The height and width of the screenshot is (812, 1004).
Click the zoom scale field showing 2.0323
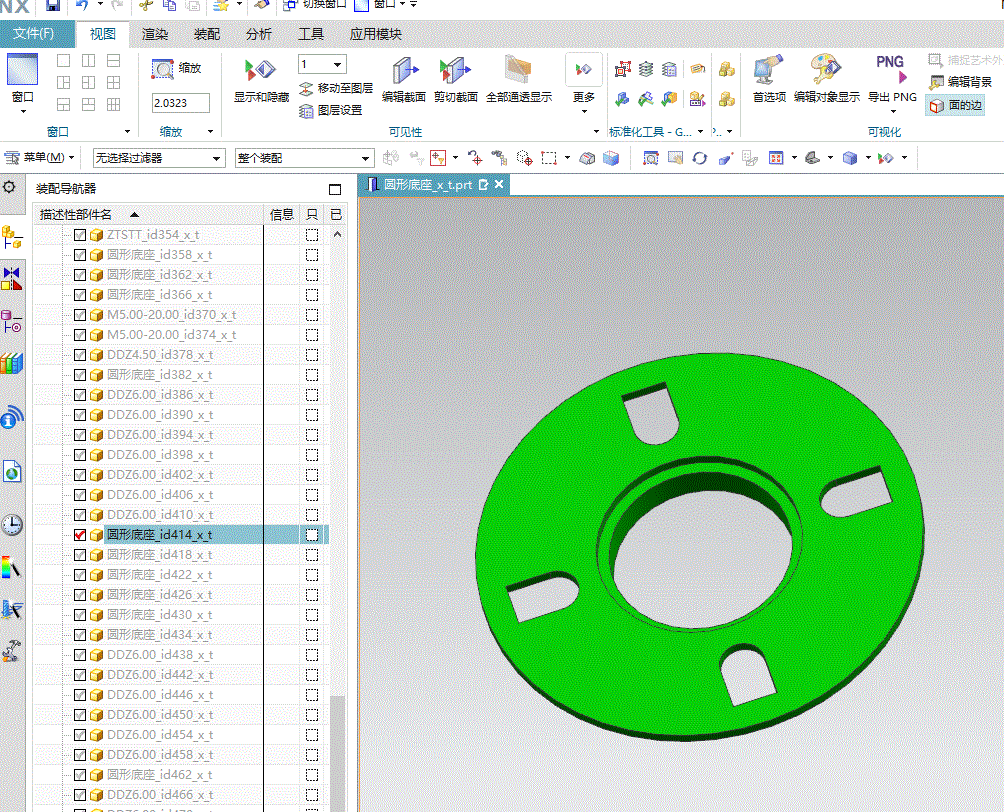point(181,103)
